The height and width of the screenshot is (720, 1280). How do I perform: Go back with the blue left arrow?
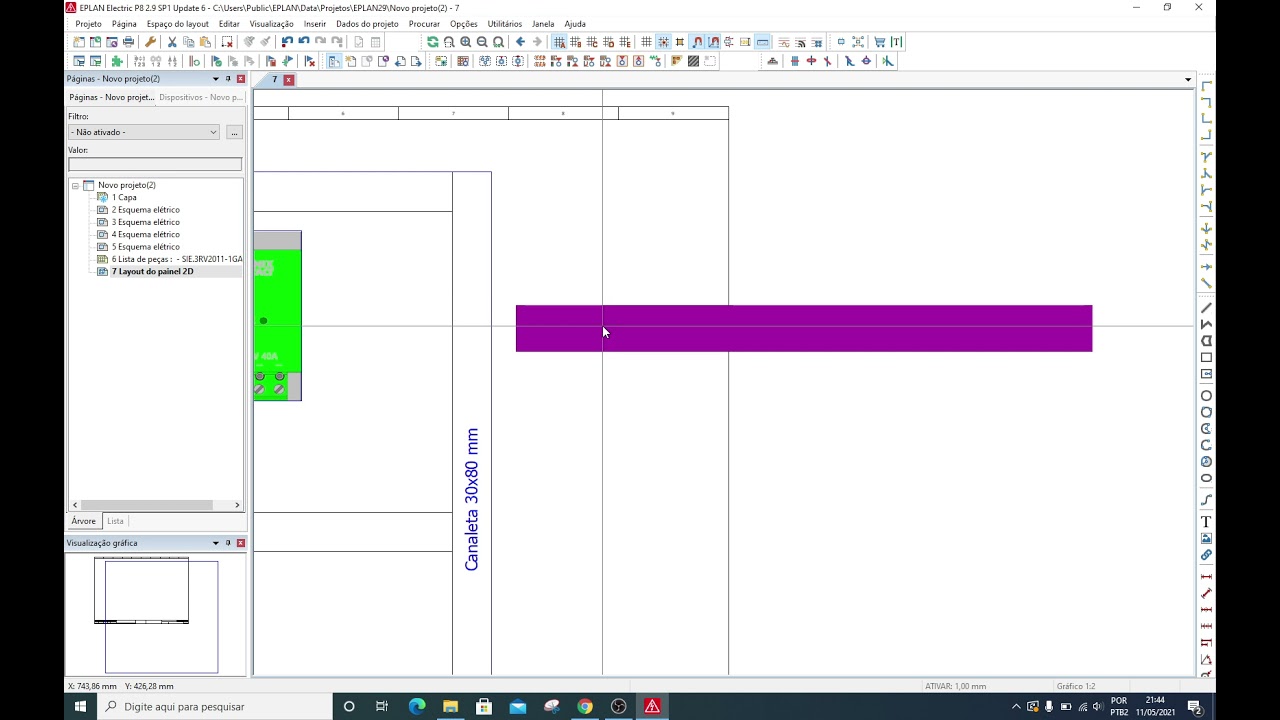tap(520, 42)
